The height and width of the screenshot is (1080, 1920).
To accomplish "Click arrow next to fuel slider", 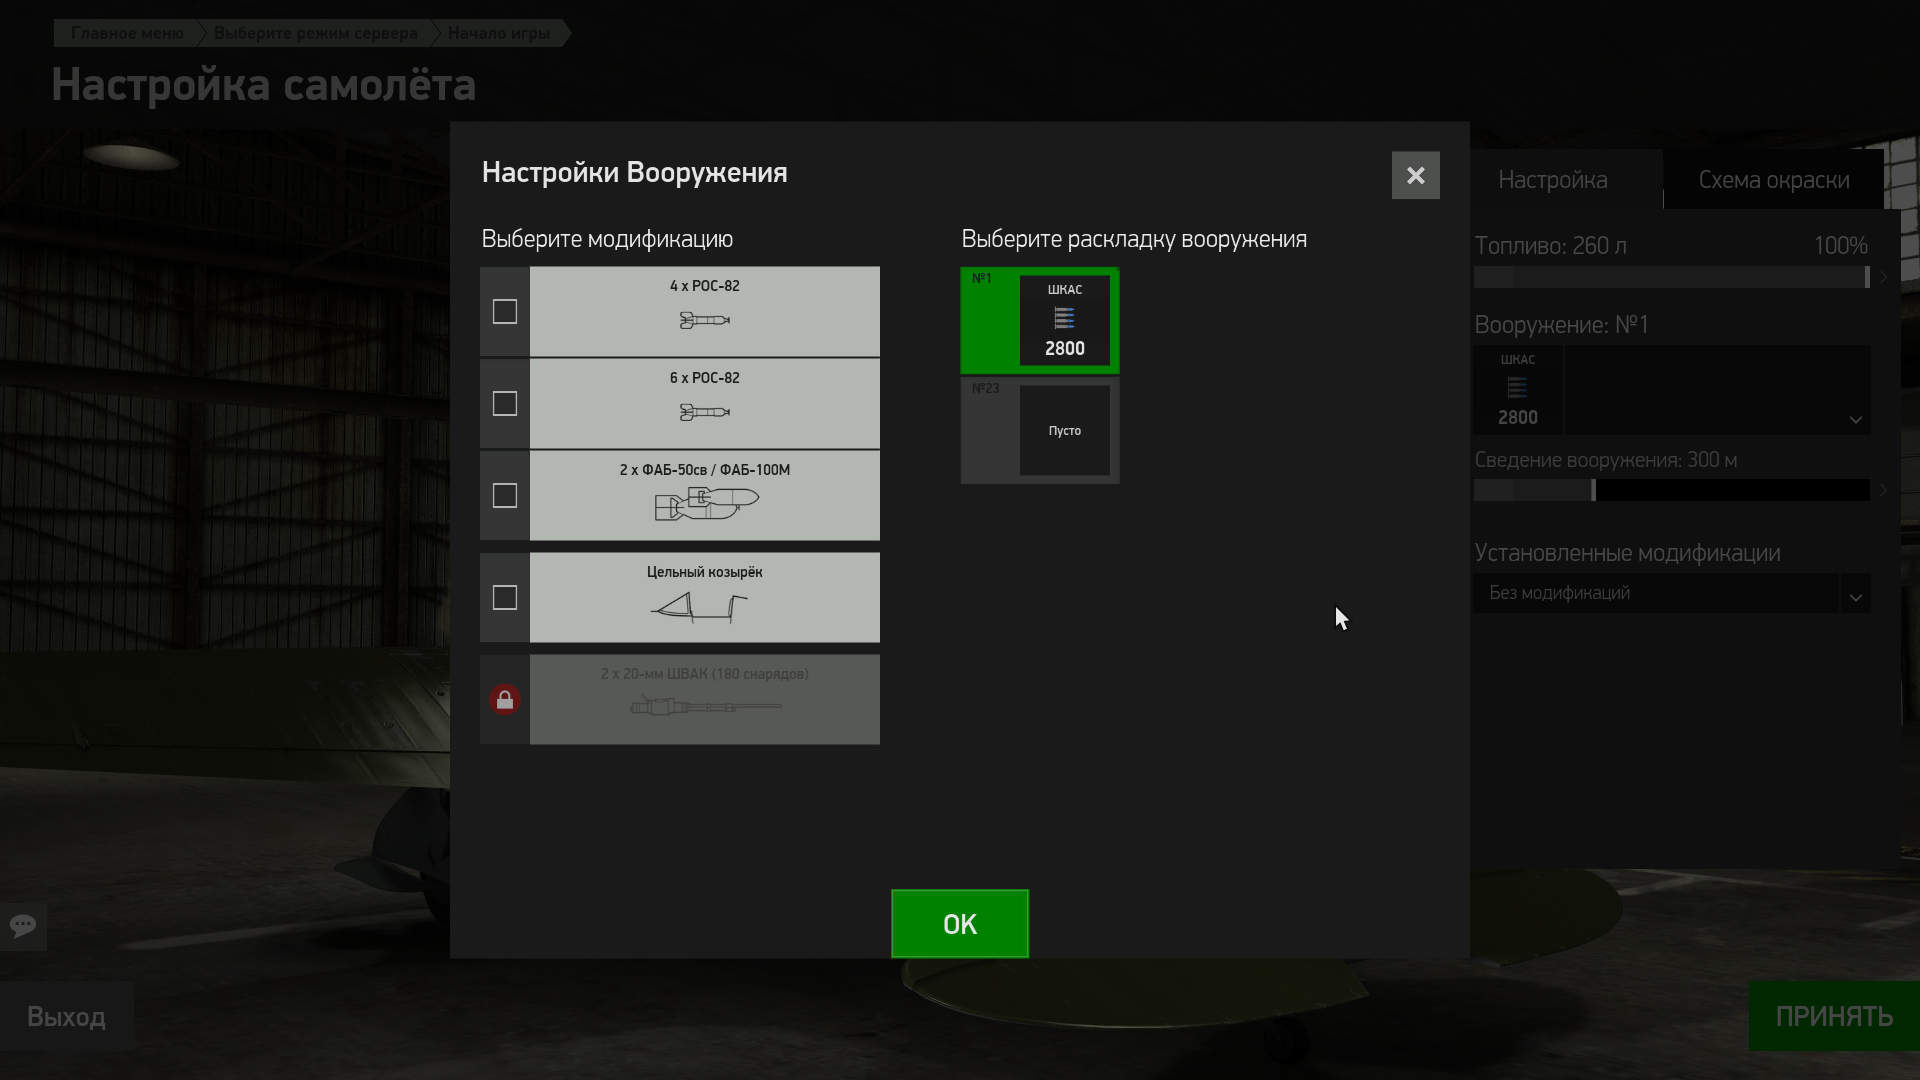I will pyautogui.click(x=1884, y=277).
